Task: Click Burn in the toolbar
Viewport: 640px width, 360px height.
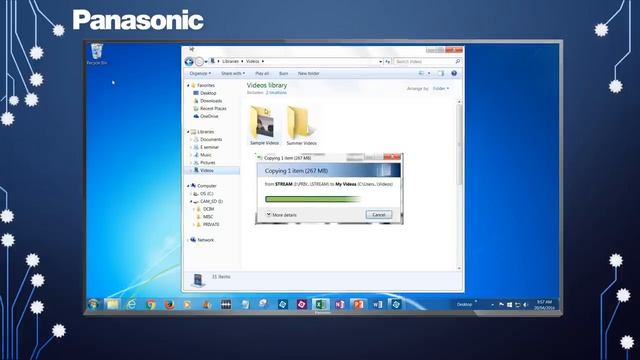Action: [284, 73]
